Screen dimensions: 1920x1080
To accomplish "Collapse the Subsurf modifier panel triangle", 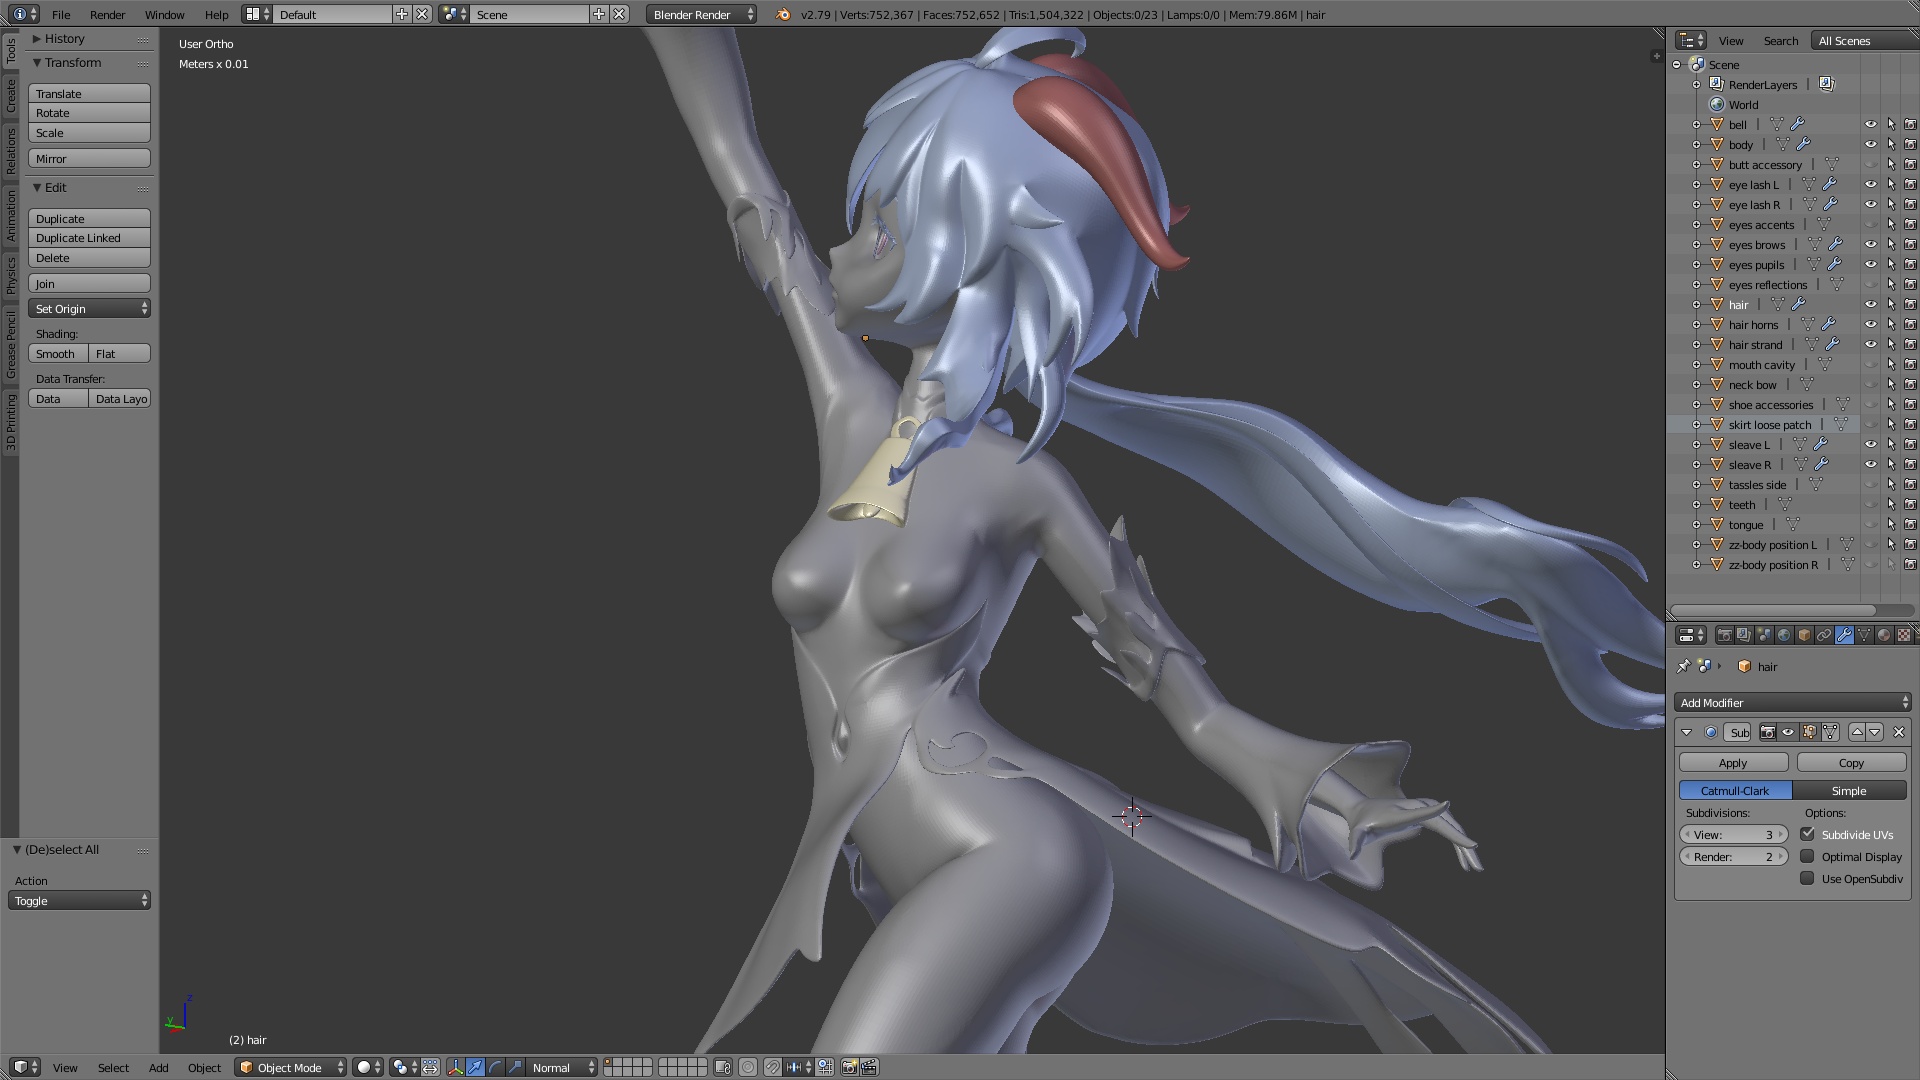I will click(1686, 732).
